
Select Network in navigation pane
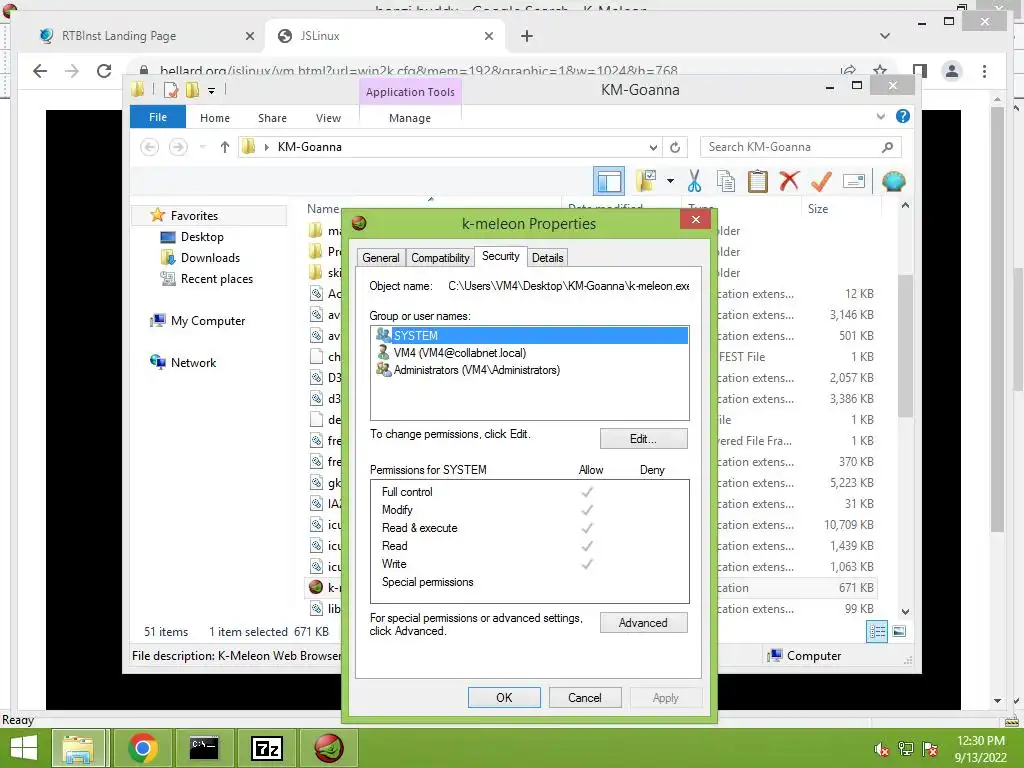[x=193, y=362]
